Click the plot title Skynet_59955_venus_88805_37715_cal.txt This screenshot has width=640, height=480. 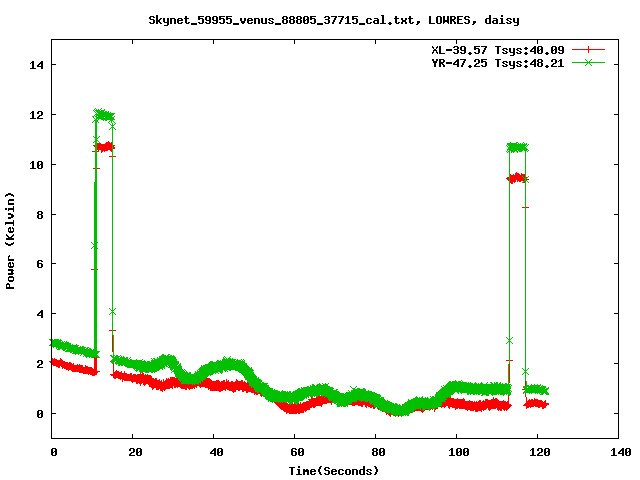click(x=284, y=20)
